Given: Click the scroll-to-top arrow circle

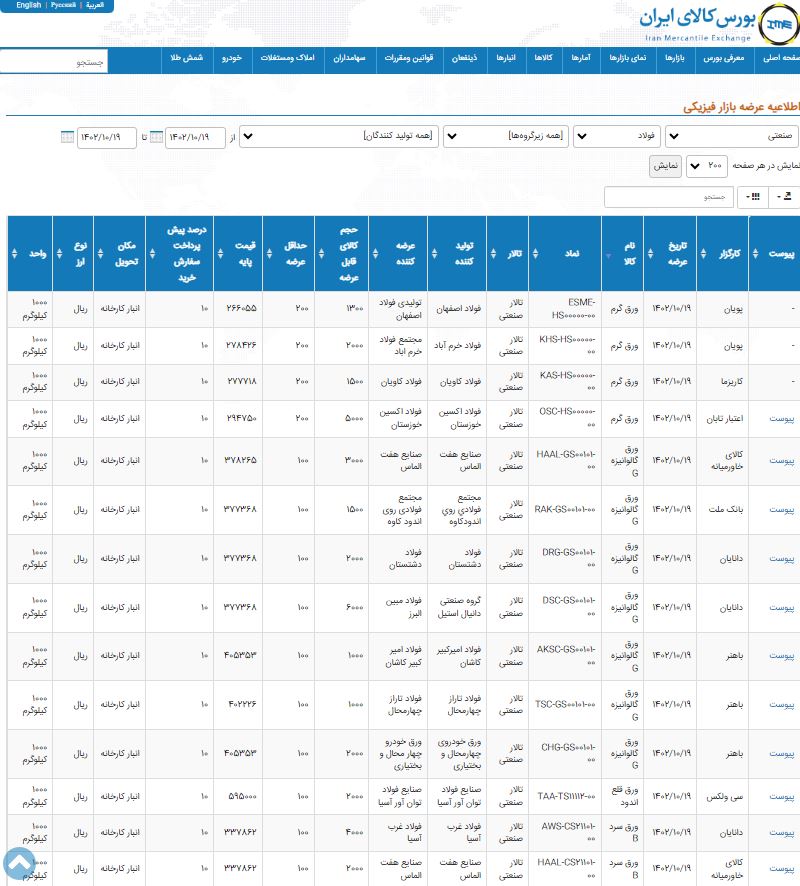Looking at the screenshot, I should pyautogui.click(x=20, y=863).
